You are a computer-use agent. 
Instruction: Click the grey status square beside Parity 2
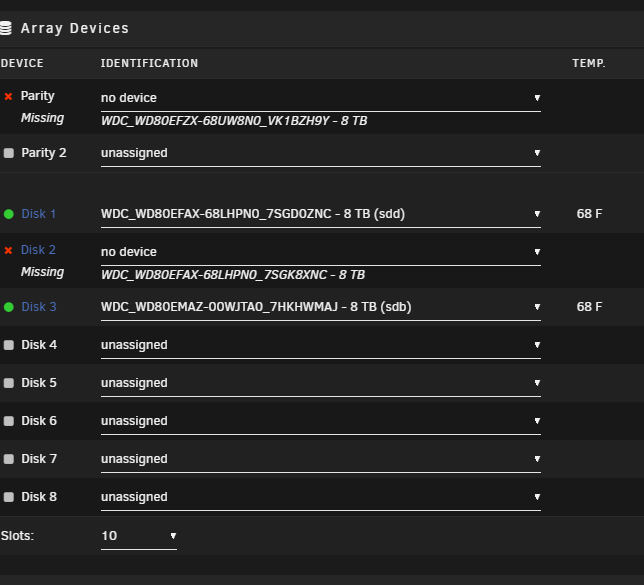pyautogui.click(x=9, y=153)
